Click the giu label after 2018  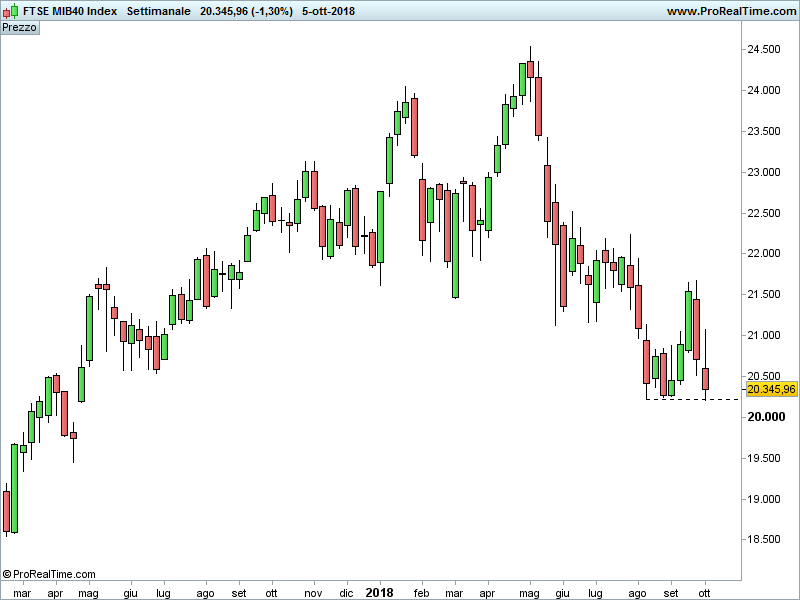562,593
